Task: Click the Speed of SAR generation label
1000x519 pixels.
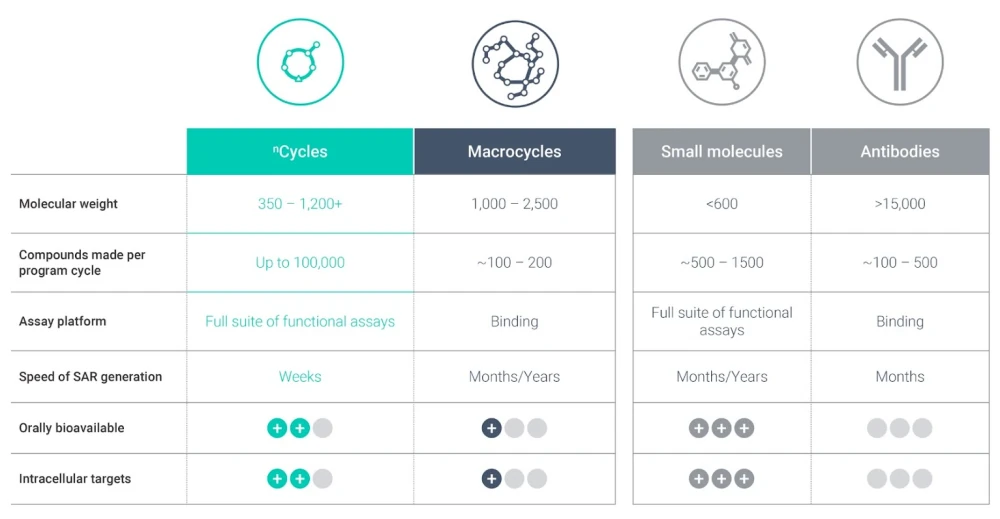Action: coord(91,377)
